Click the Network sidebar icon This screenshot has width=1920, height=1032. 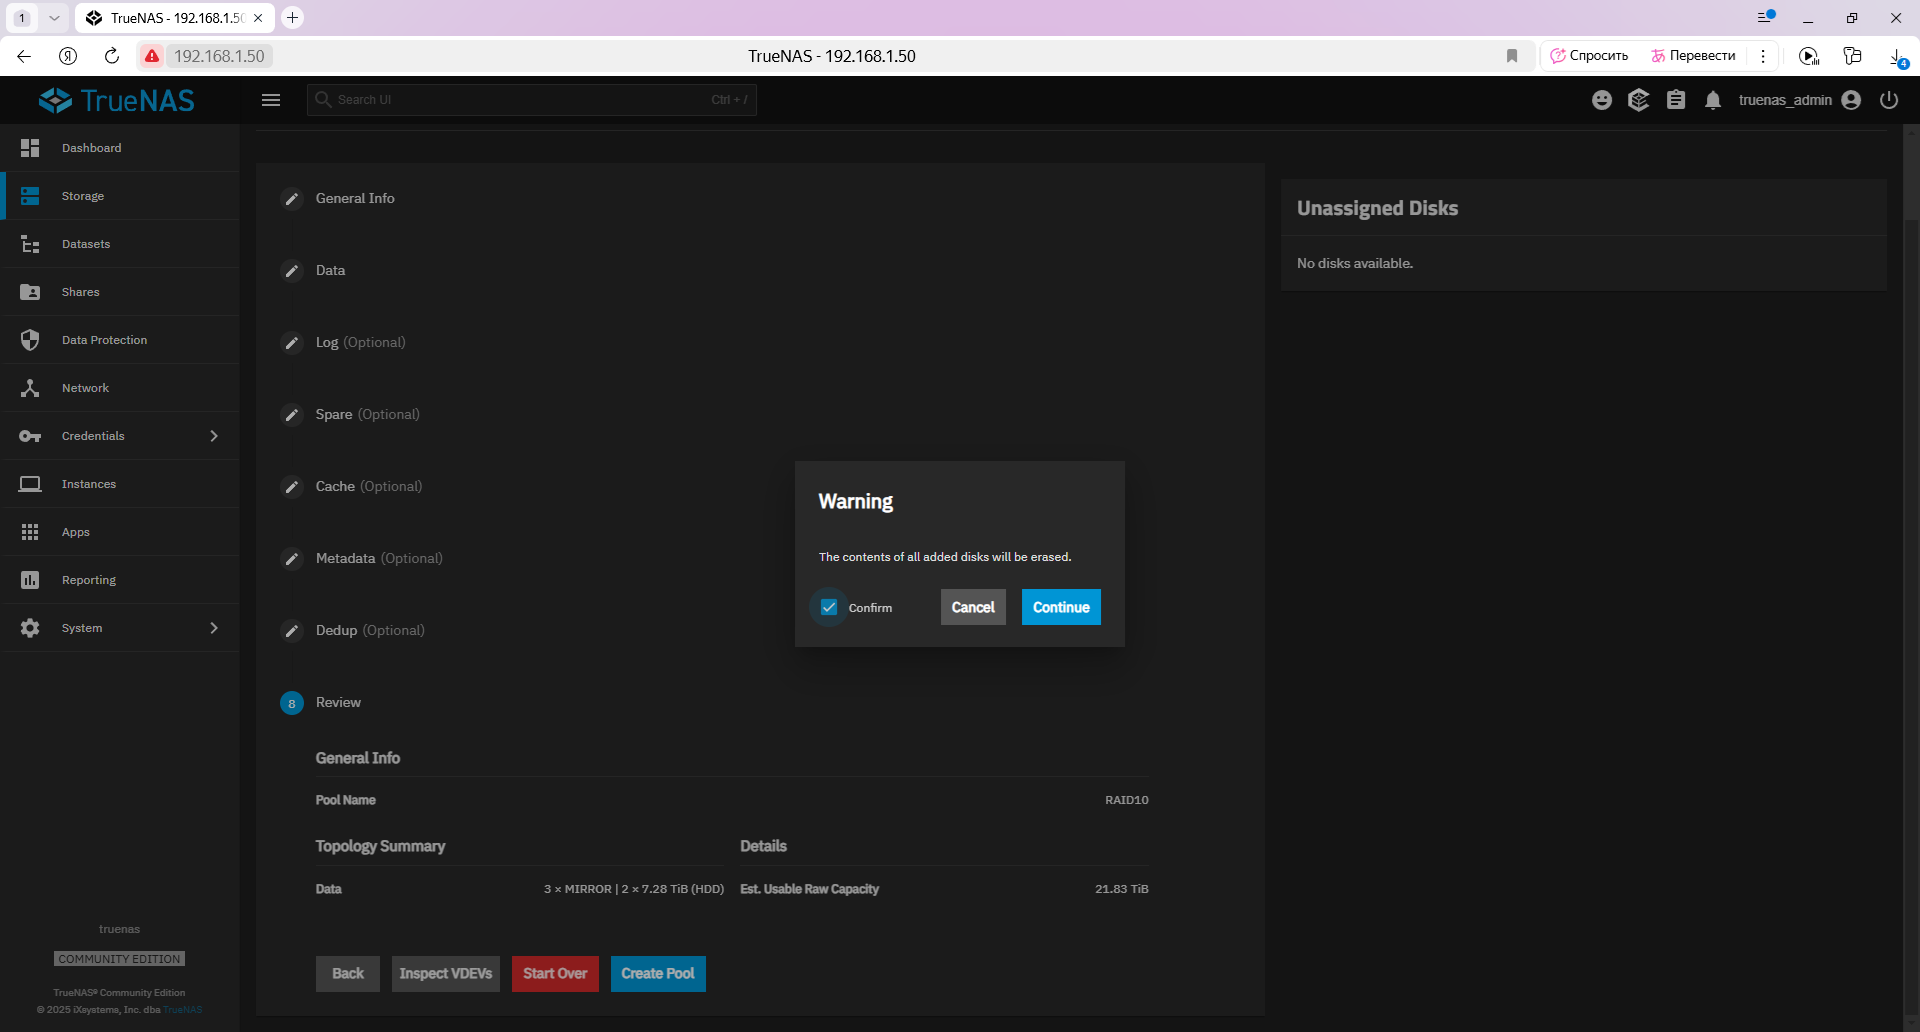pyautogui.click(x=30, y=388)
